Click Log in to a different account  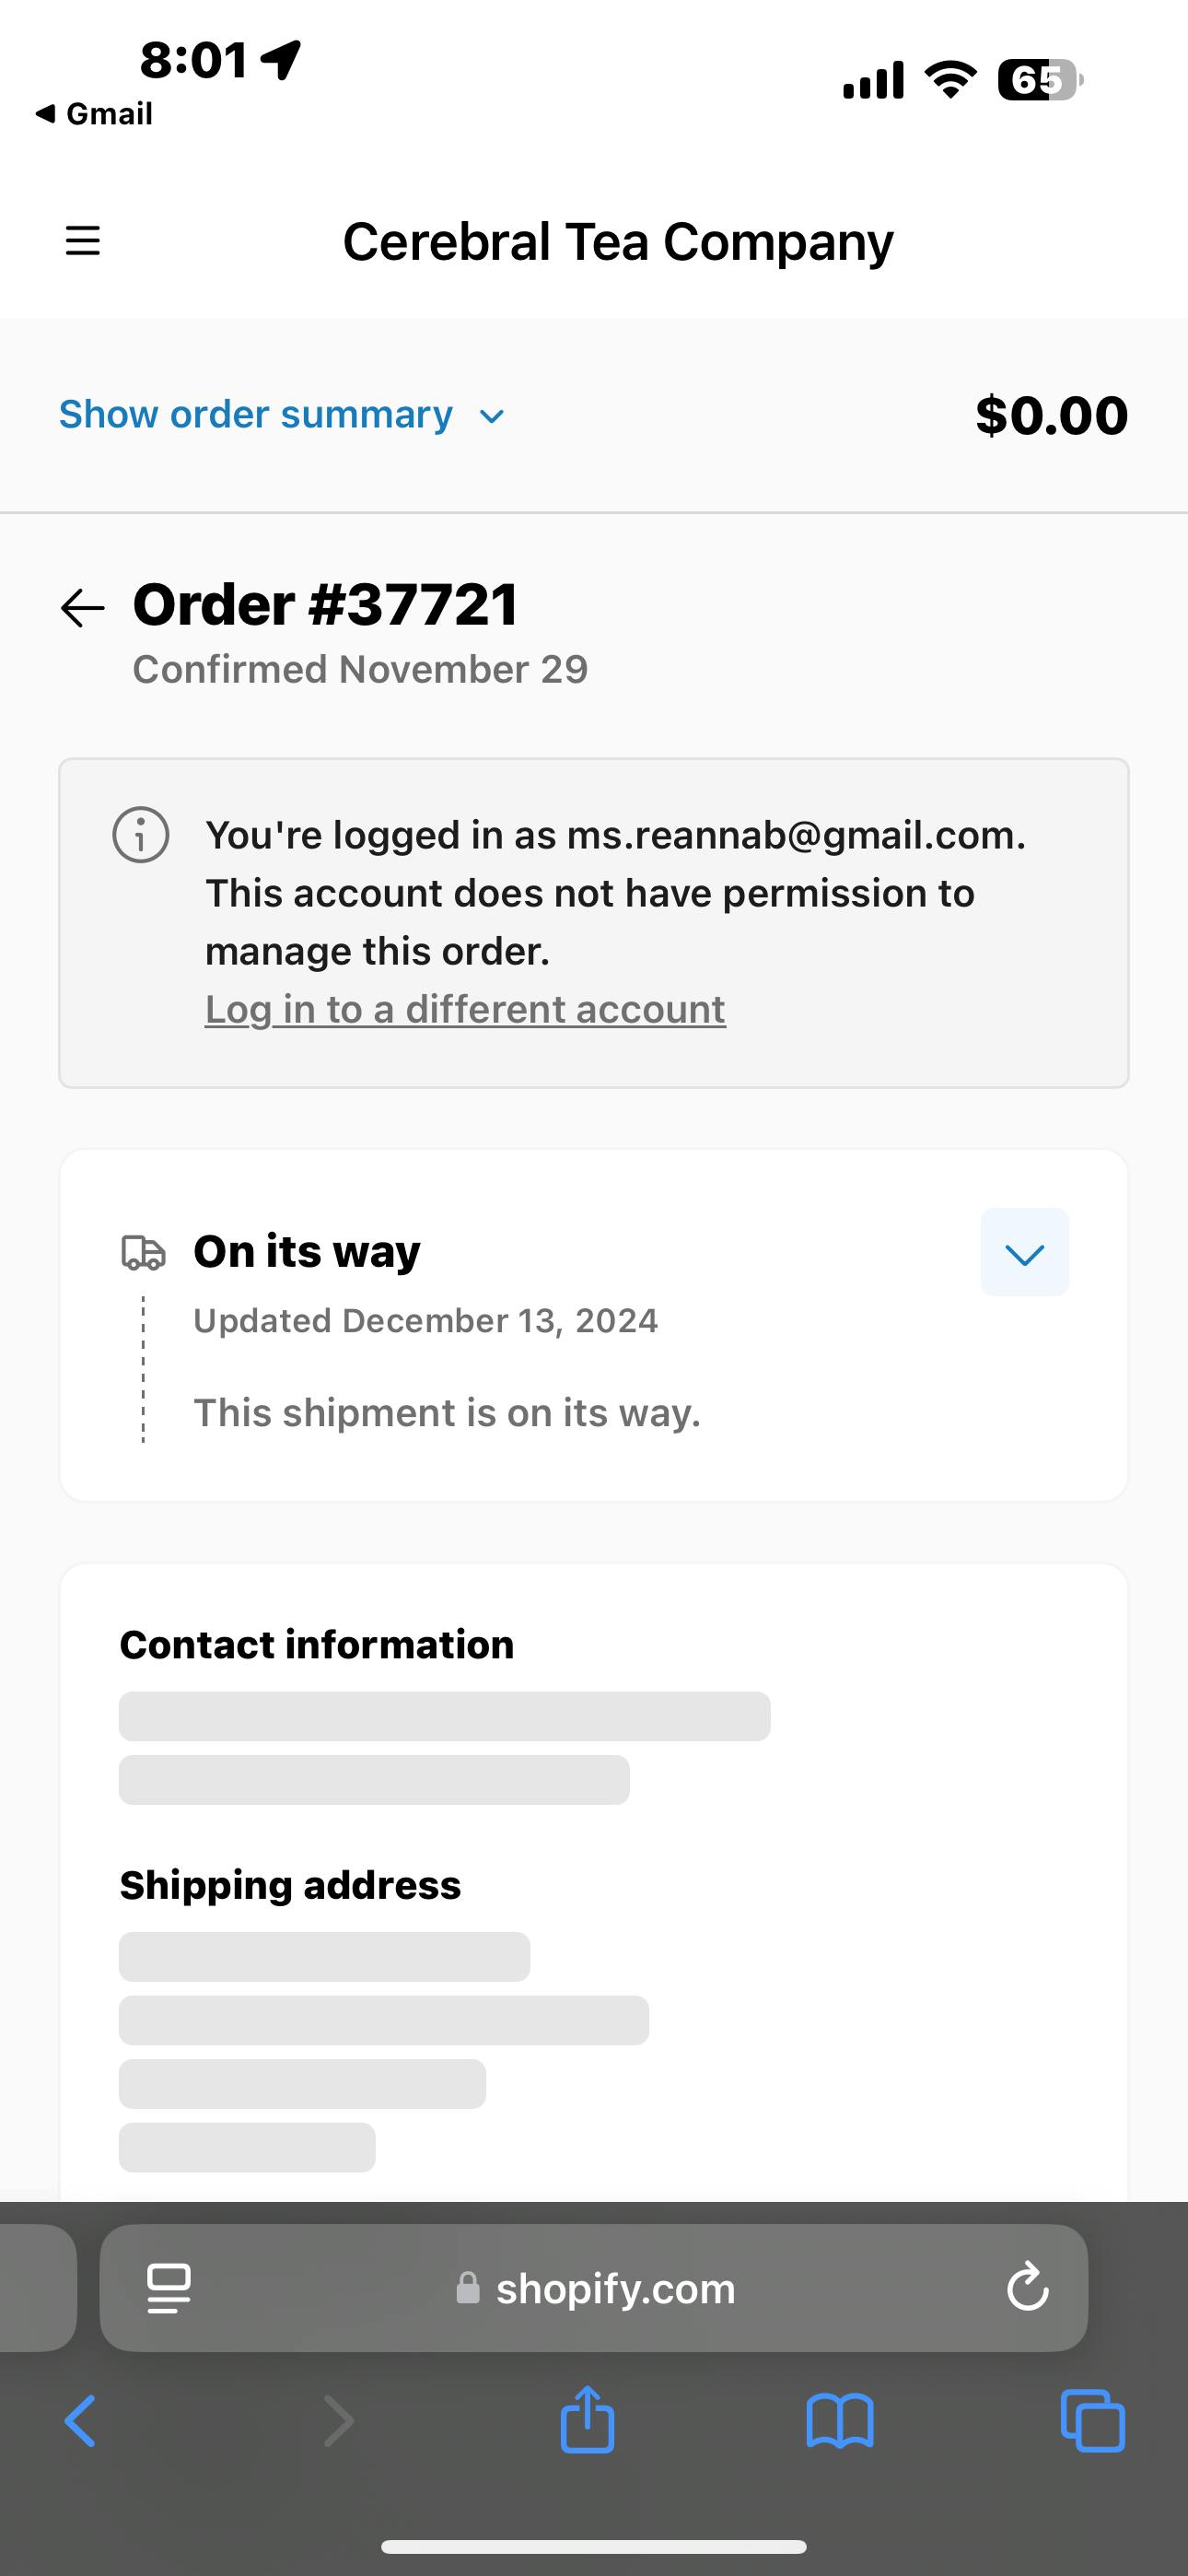click(465, 1009)
